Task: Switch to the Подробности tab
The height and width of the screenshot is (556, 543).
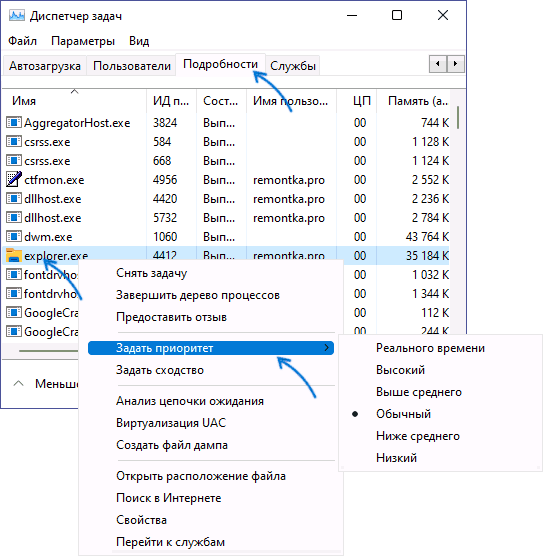Action: [220, 64]
